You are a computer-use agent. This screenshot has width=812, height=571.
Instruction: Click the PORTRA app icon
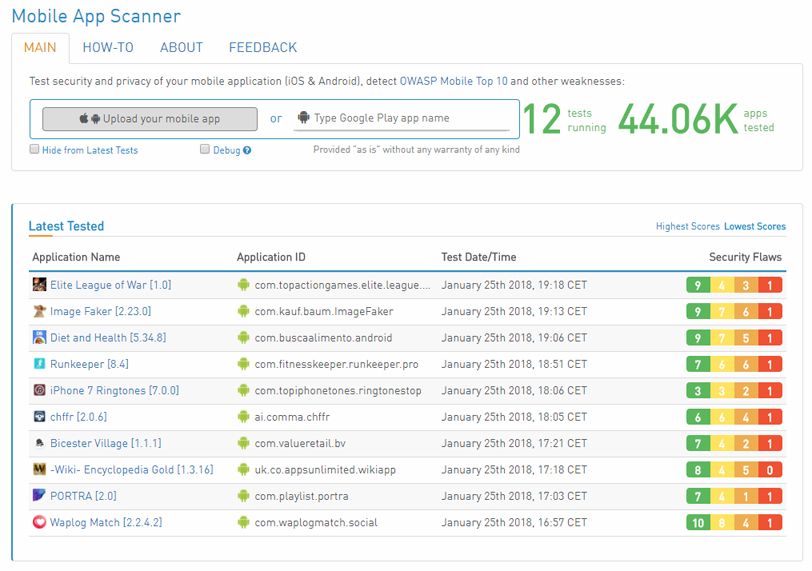[x=40, y=496]
